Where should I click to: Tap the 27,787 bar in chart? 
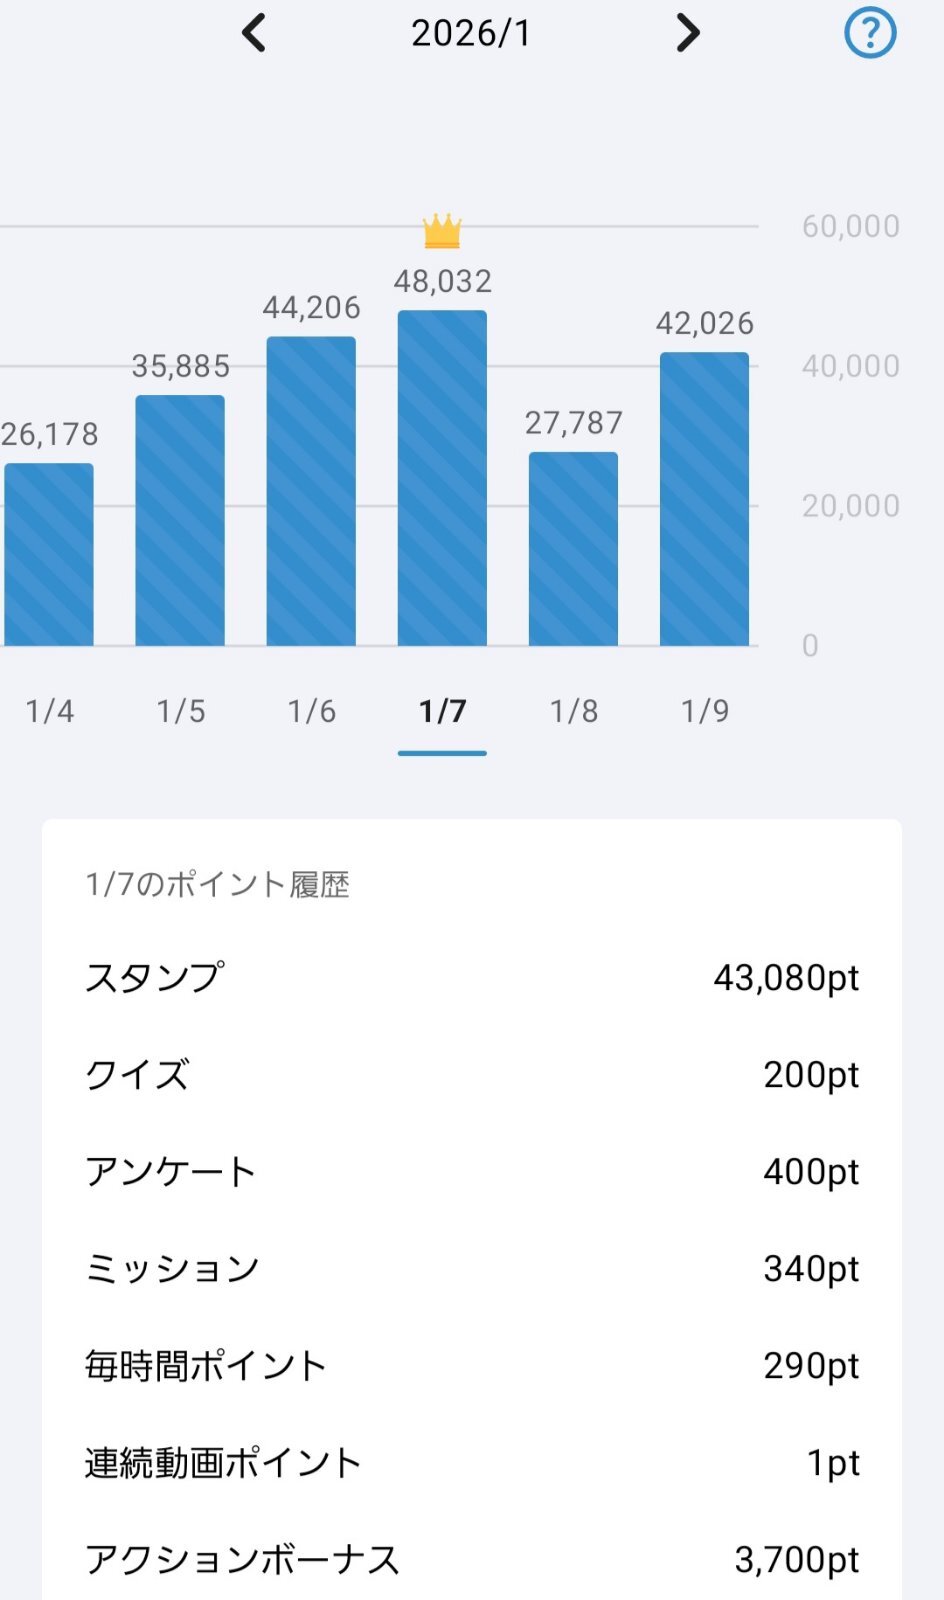pyautogui.click(x=573, y=549)
